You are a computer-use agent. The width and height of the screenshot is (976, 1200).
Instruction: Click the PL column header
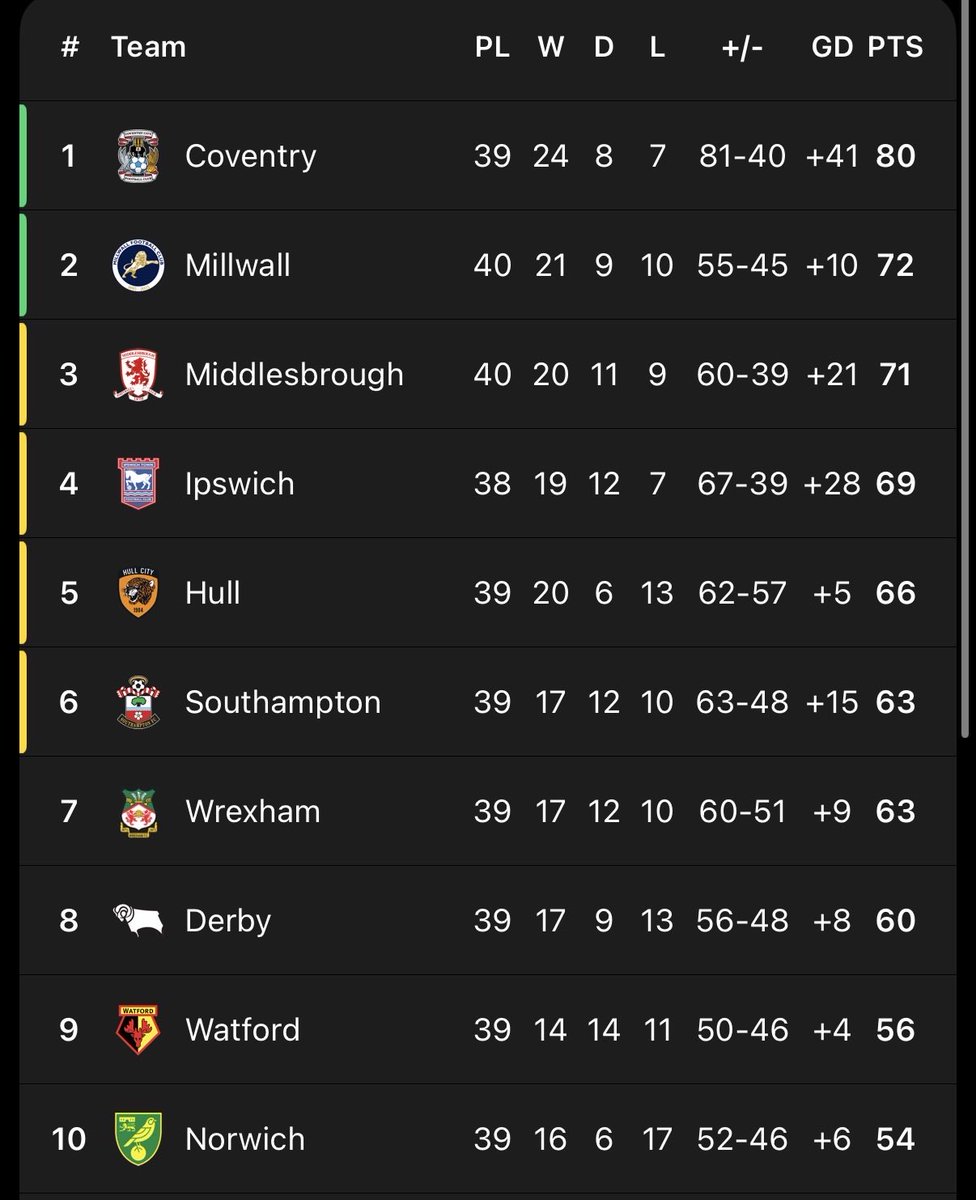(492, 47)
